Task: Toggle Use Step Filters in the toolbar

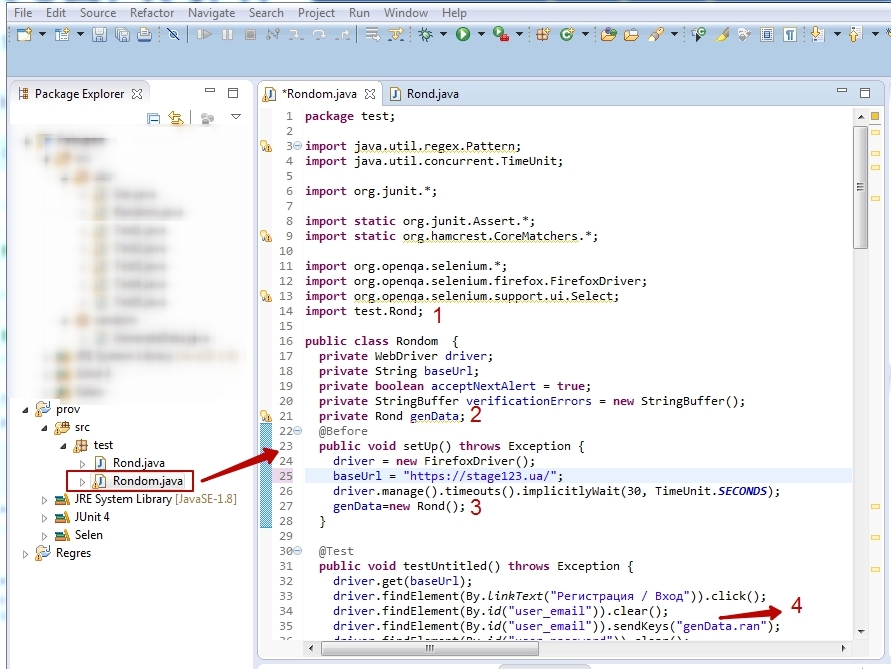Action: [x=395, y=35]
